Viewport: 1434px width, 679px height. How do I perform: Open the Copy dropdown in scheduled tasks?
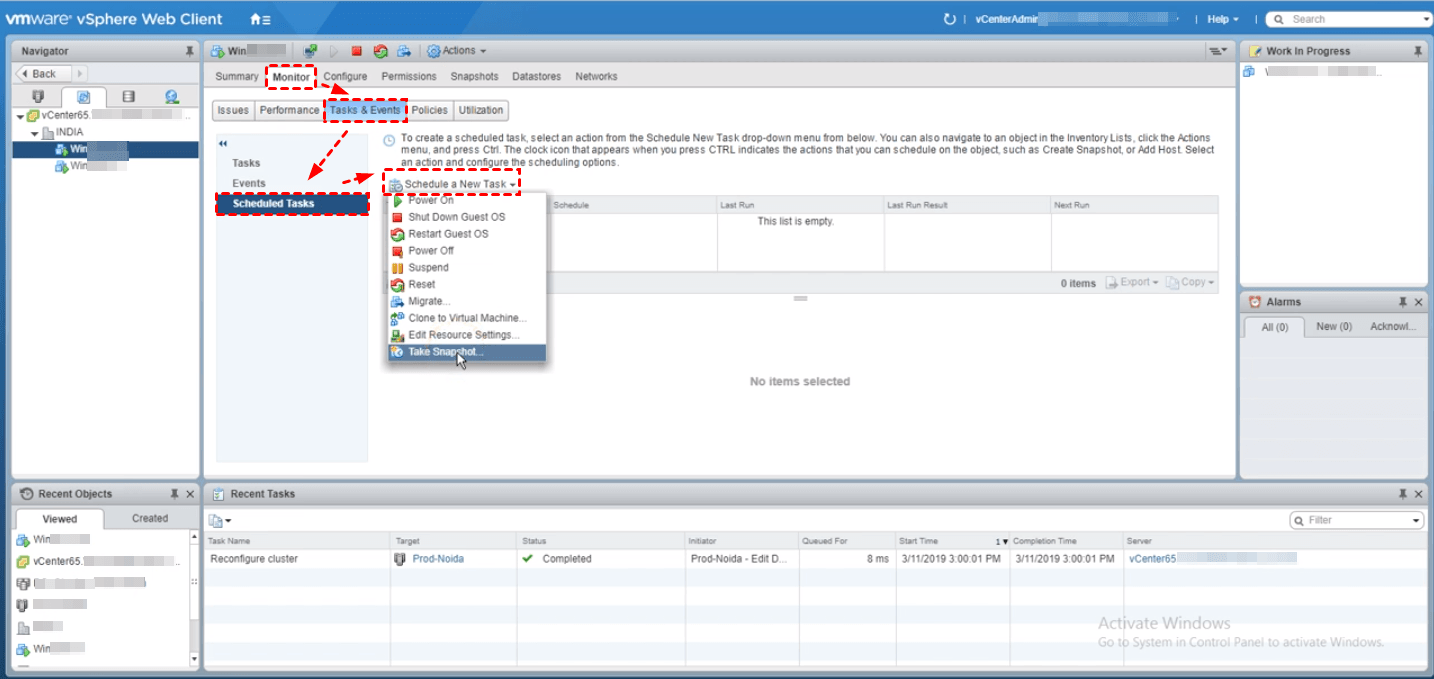pyautogui.click(x=1190, y=283)
